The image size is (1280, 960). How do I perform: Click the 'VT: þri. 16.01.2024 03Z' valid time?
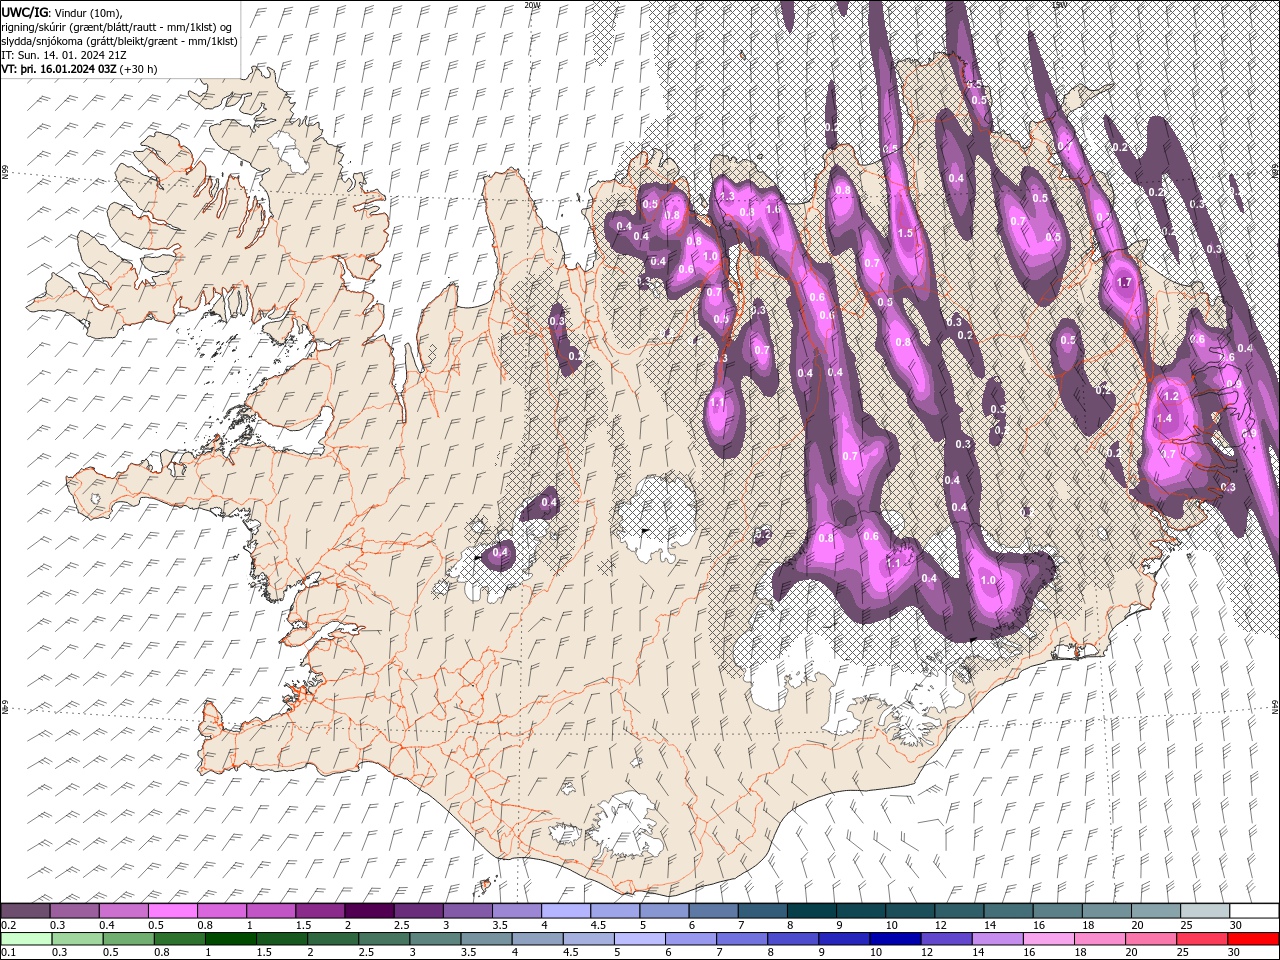point(59,69)
